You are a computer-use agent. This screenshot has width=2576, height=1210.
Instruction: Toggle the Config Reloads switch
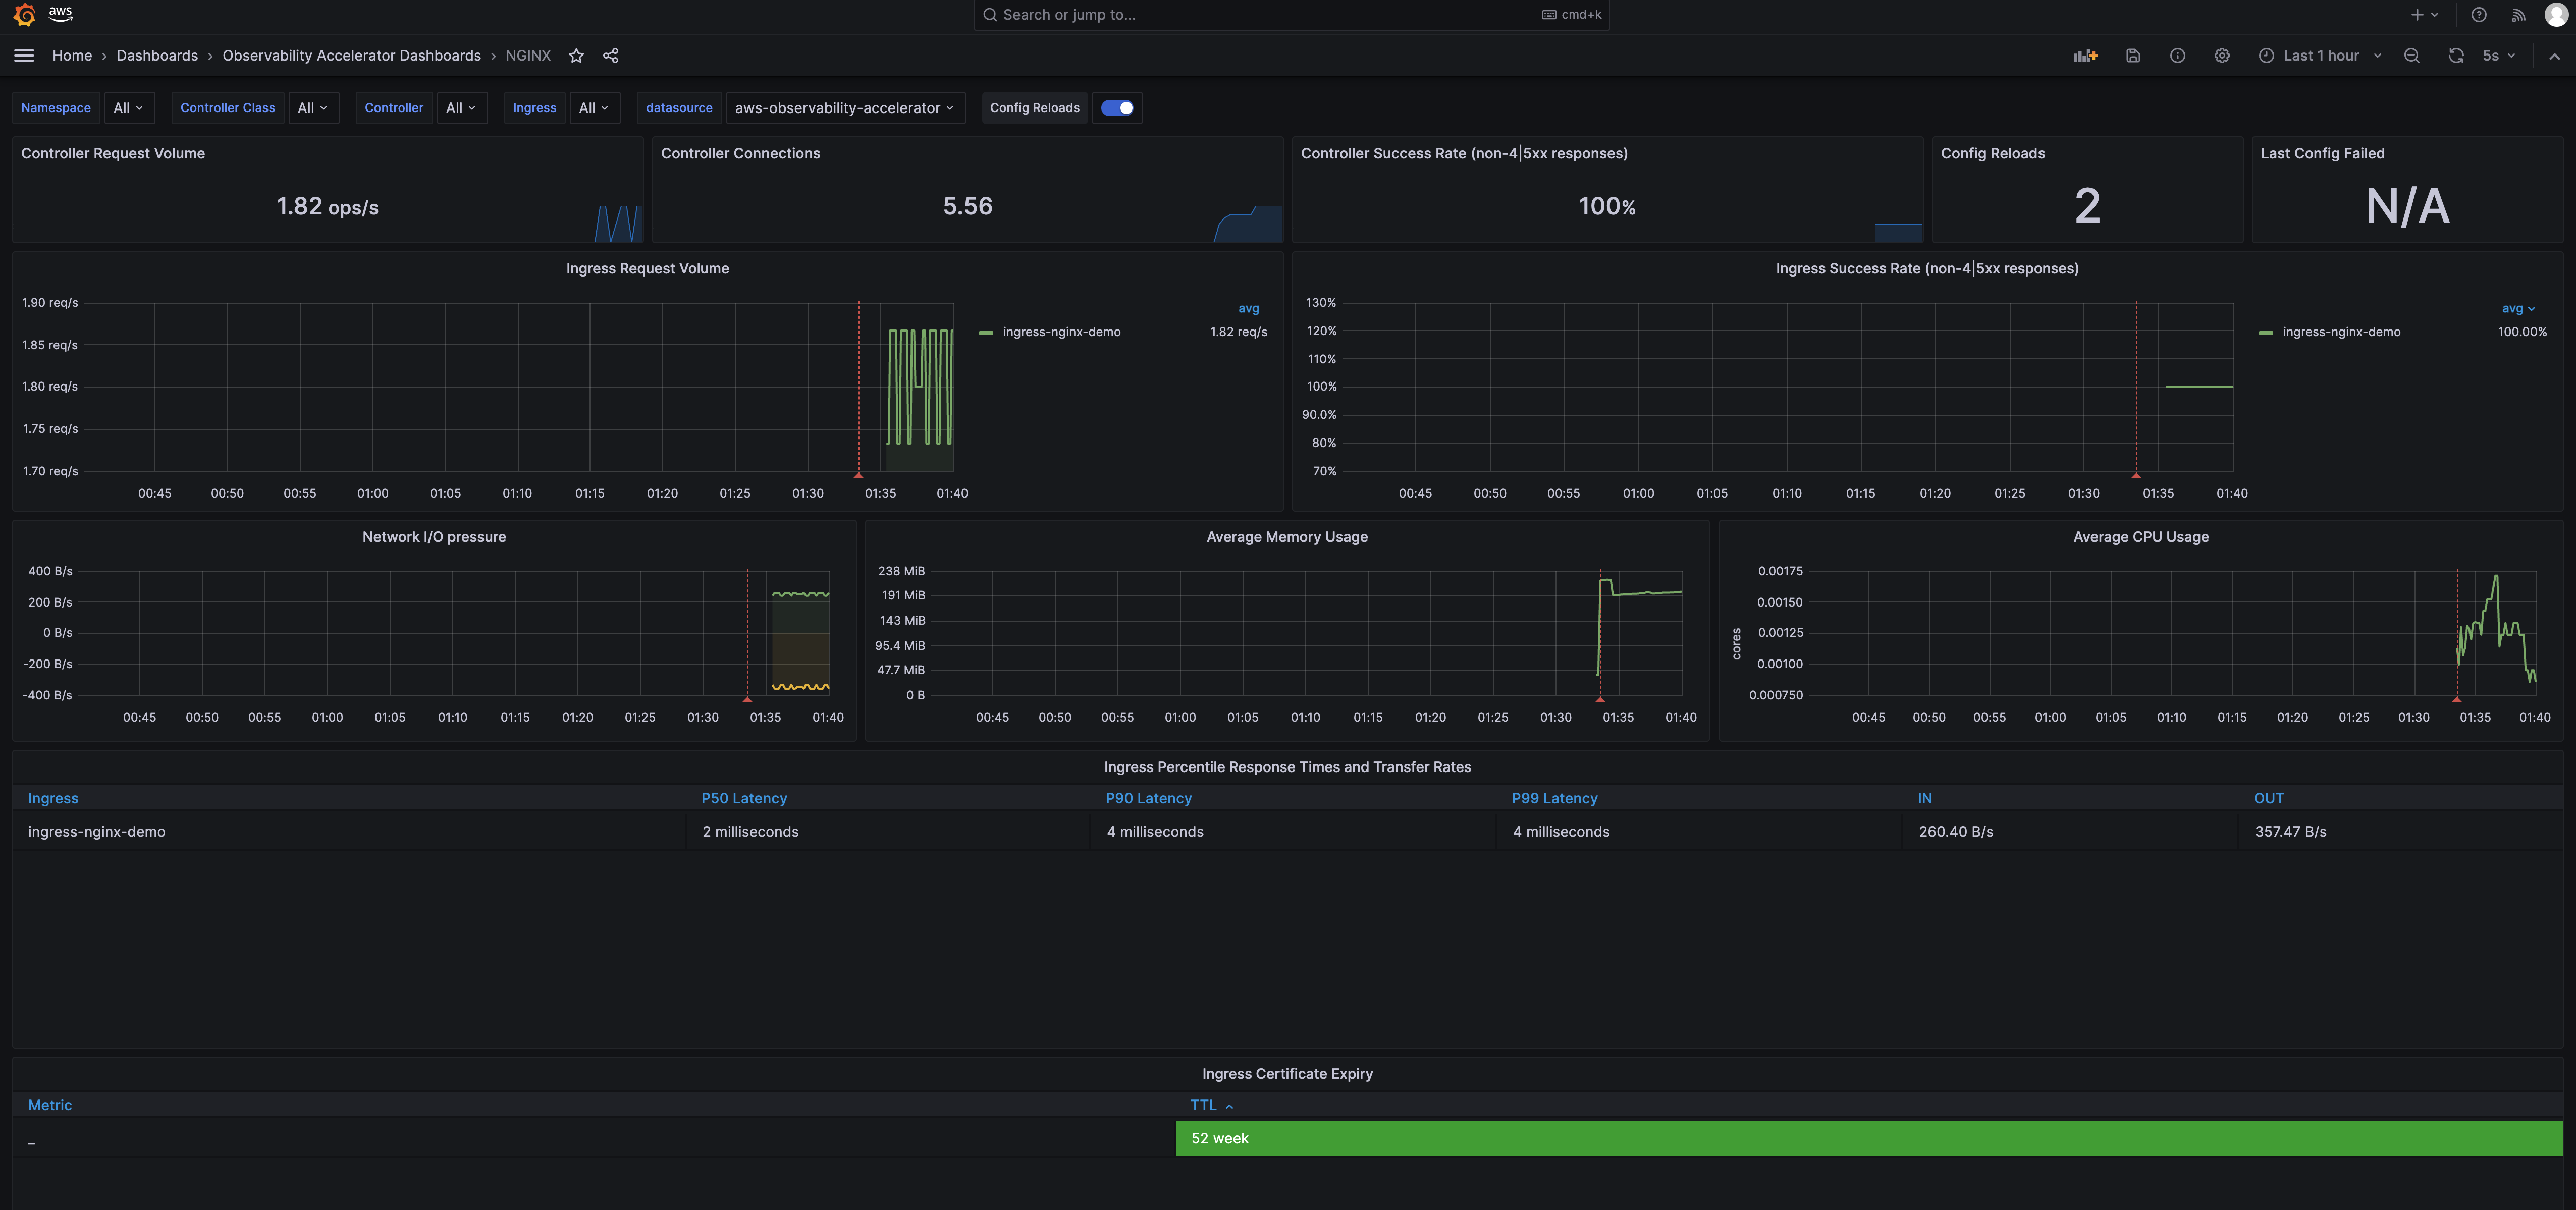pyautogui.click(x=1117, y=108)
